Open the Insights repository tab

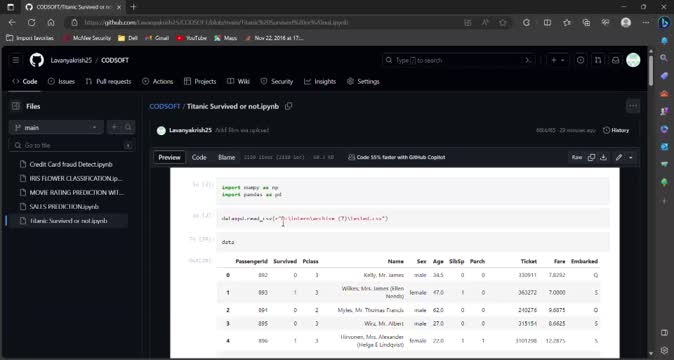320,81
